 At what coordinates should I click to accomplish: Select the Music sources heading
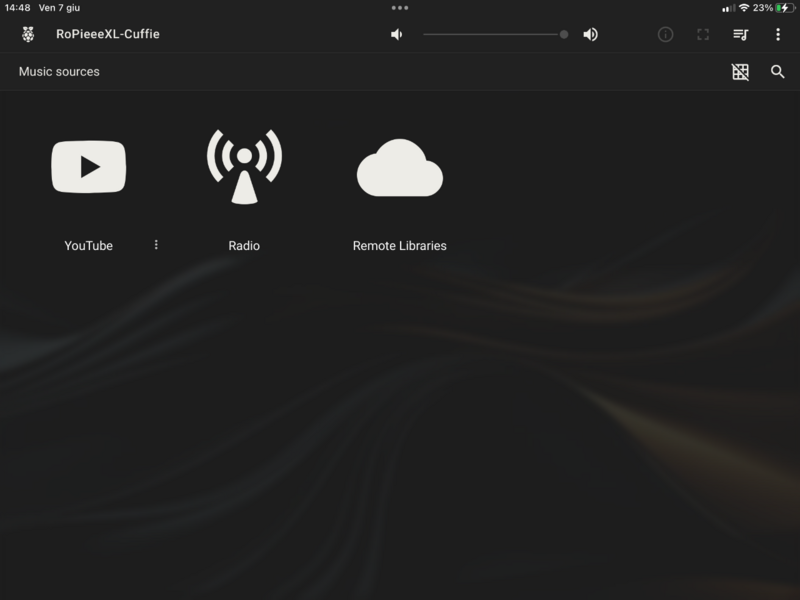coord(59,72)
